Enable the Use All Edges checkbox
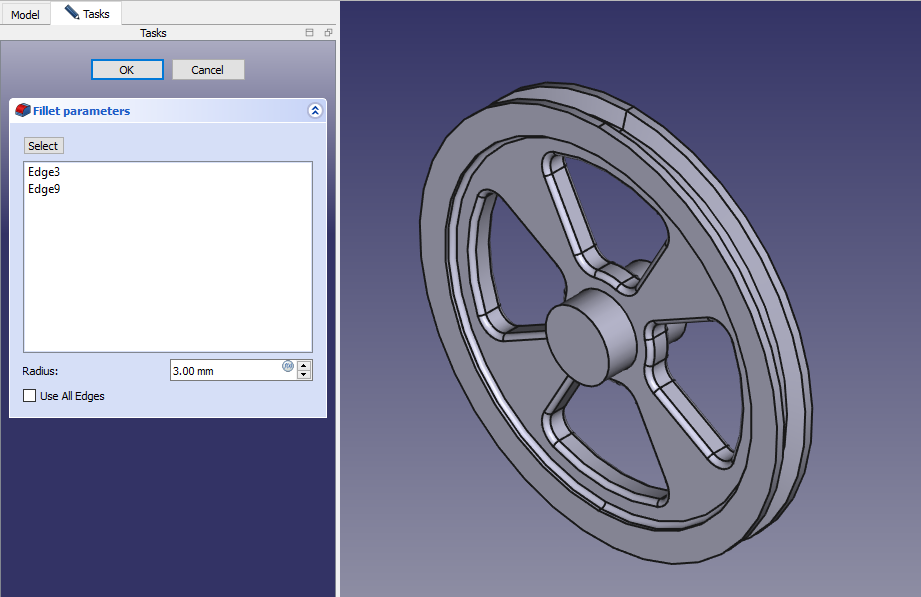Screen dimensions: 921x597 [29, 396]
